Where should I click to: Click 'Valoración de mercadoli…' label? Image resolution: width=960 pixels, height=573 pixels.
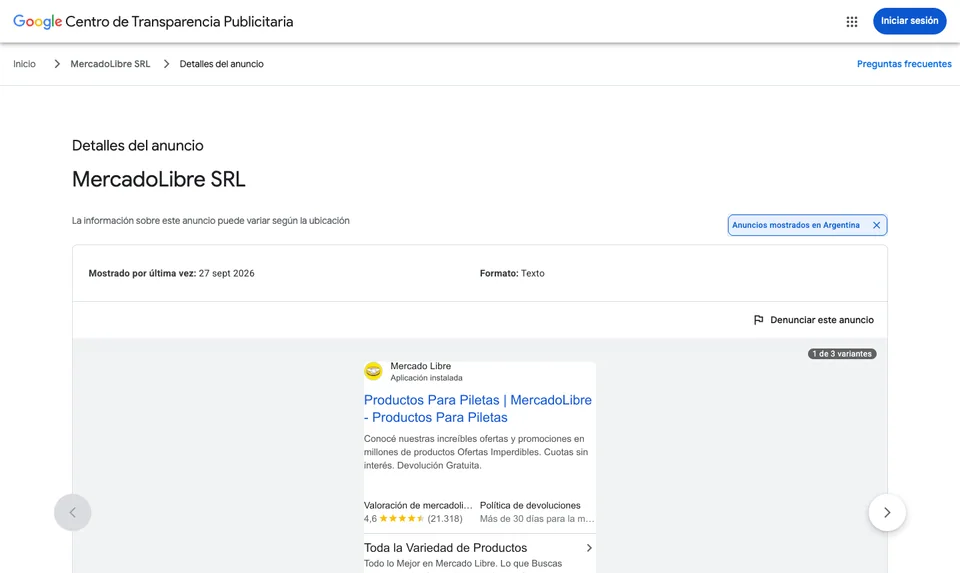(x=418, y=506)
